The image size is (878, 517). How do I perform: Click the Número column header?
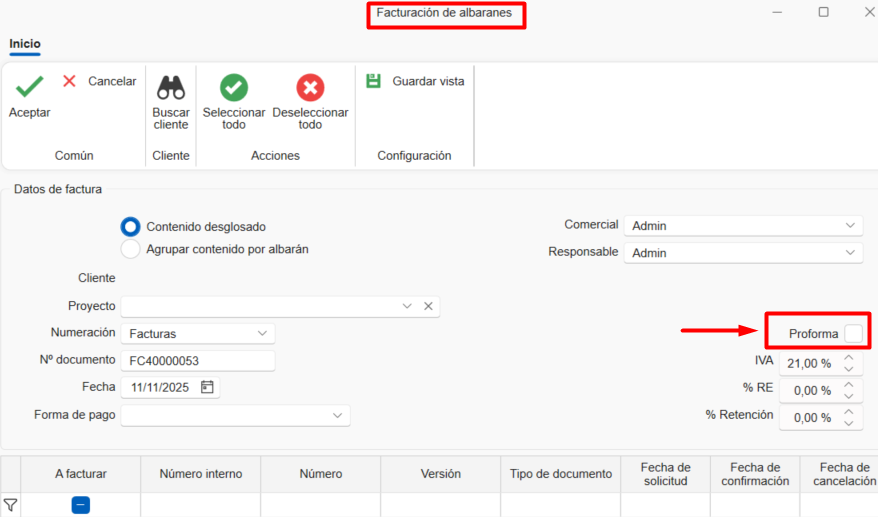click(x=320, y=474)
